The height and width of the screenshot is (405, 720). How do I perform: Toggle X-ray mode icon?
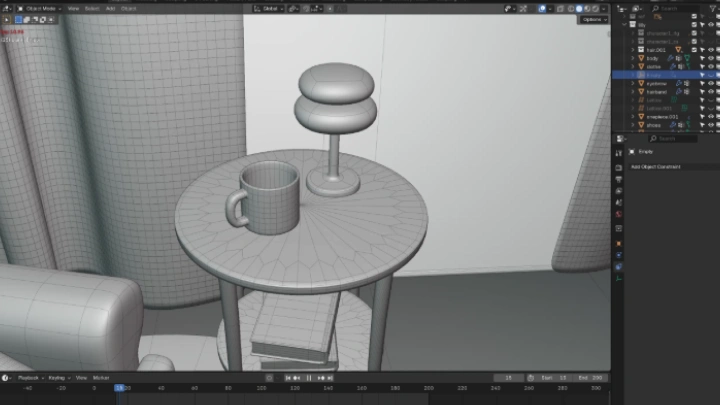pos(560,8)
